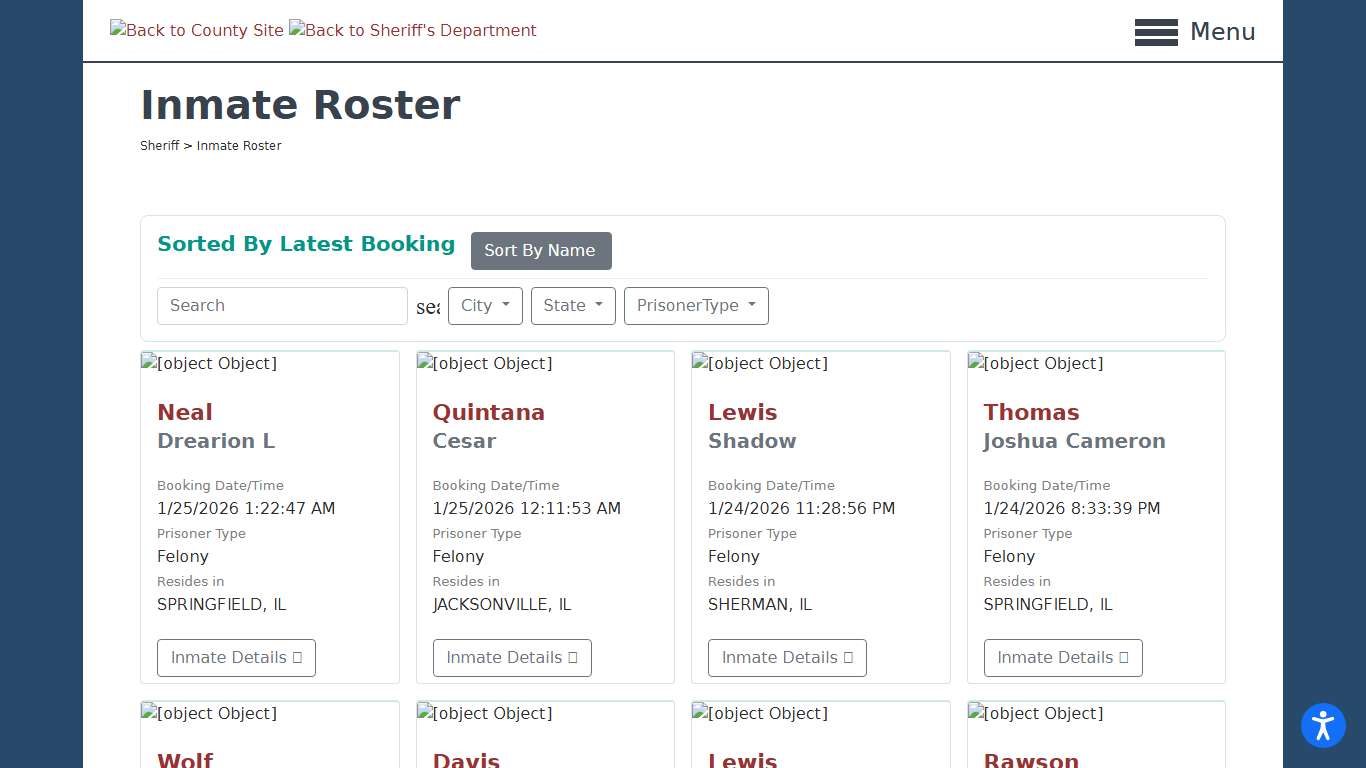Click the Back to Sheriff's Department image icon
Screen dimensions: 1366x768
pos(412,30)
